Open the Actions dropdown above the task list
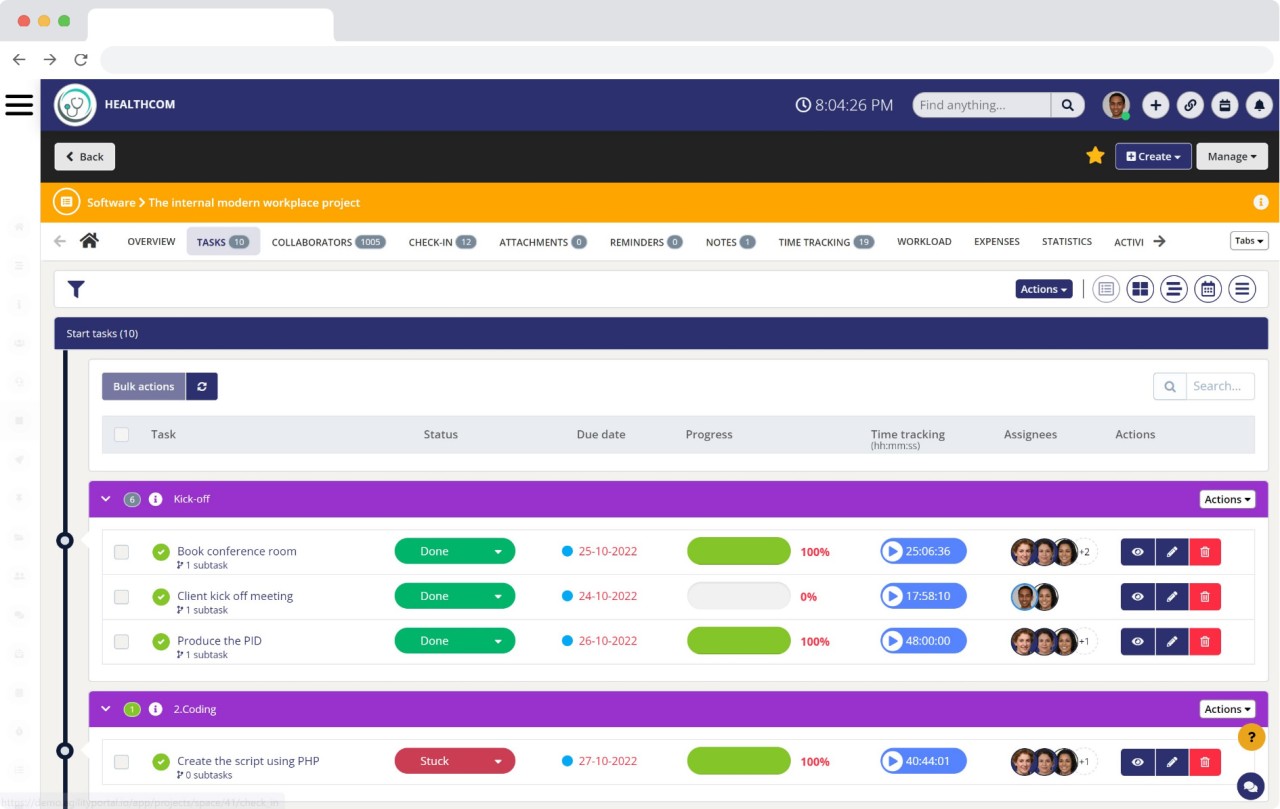The image size is (1280, 809). click(1043, 288)
